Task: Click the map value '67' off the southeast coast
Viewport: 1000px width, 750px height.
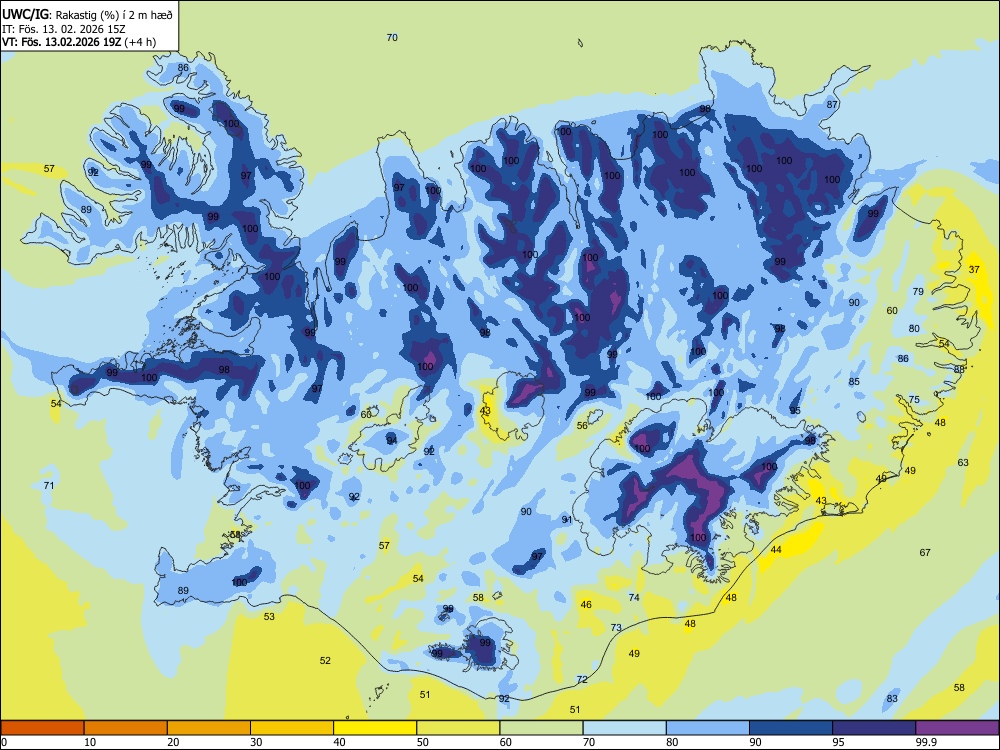Action: pyautogui.click(x=925, y=552)
